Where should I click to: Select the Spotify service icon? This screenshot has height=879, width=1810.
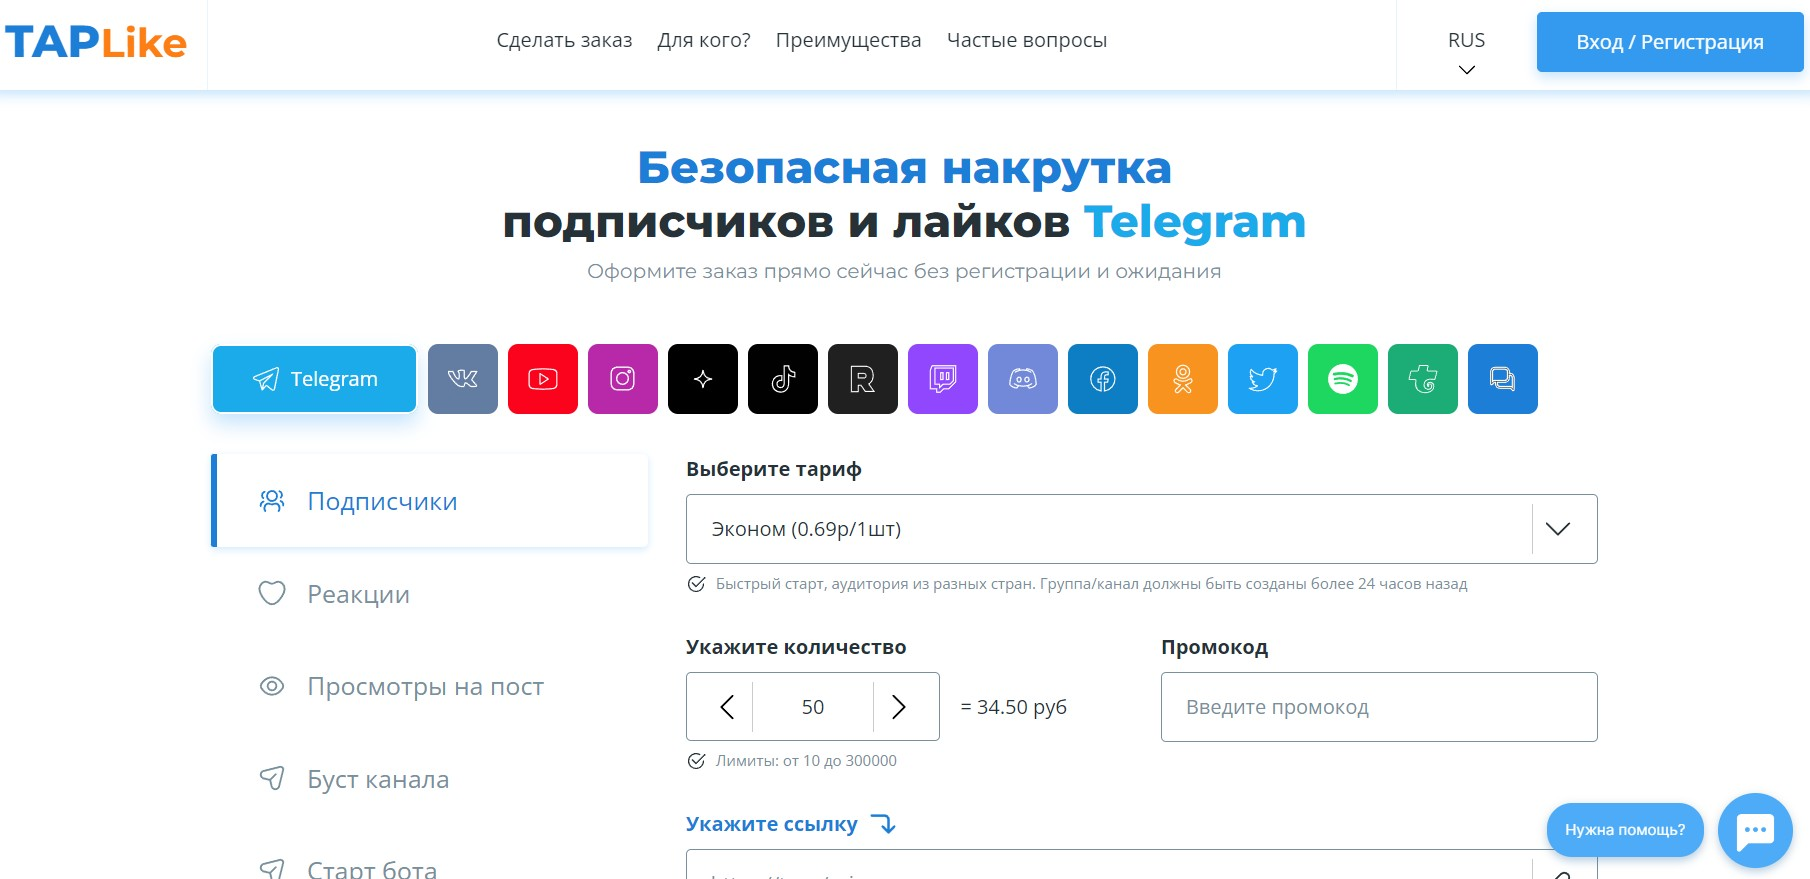tap(1343, 379)
